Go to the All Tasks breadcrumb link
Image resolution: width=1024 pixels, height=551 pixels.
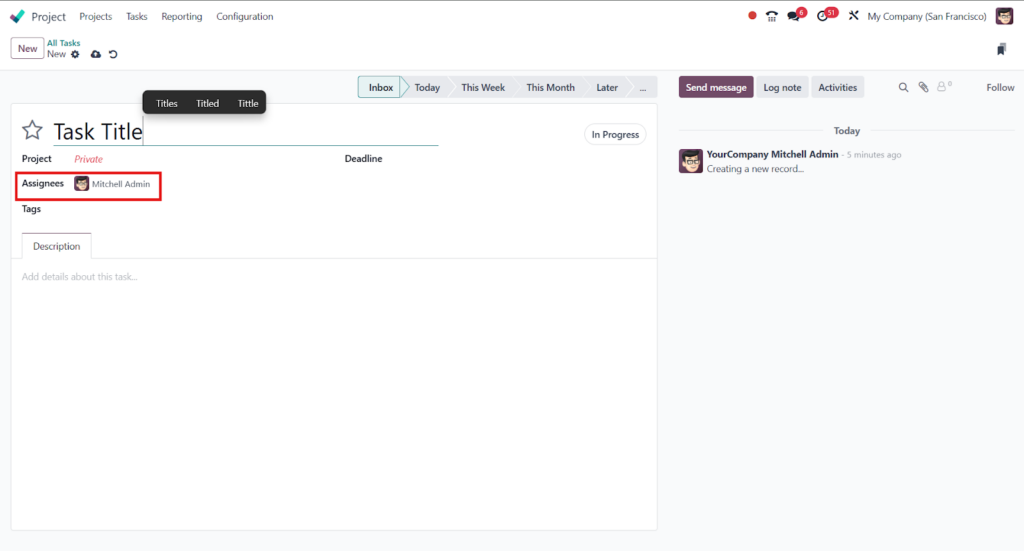pos(63,43)
